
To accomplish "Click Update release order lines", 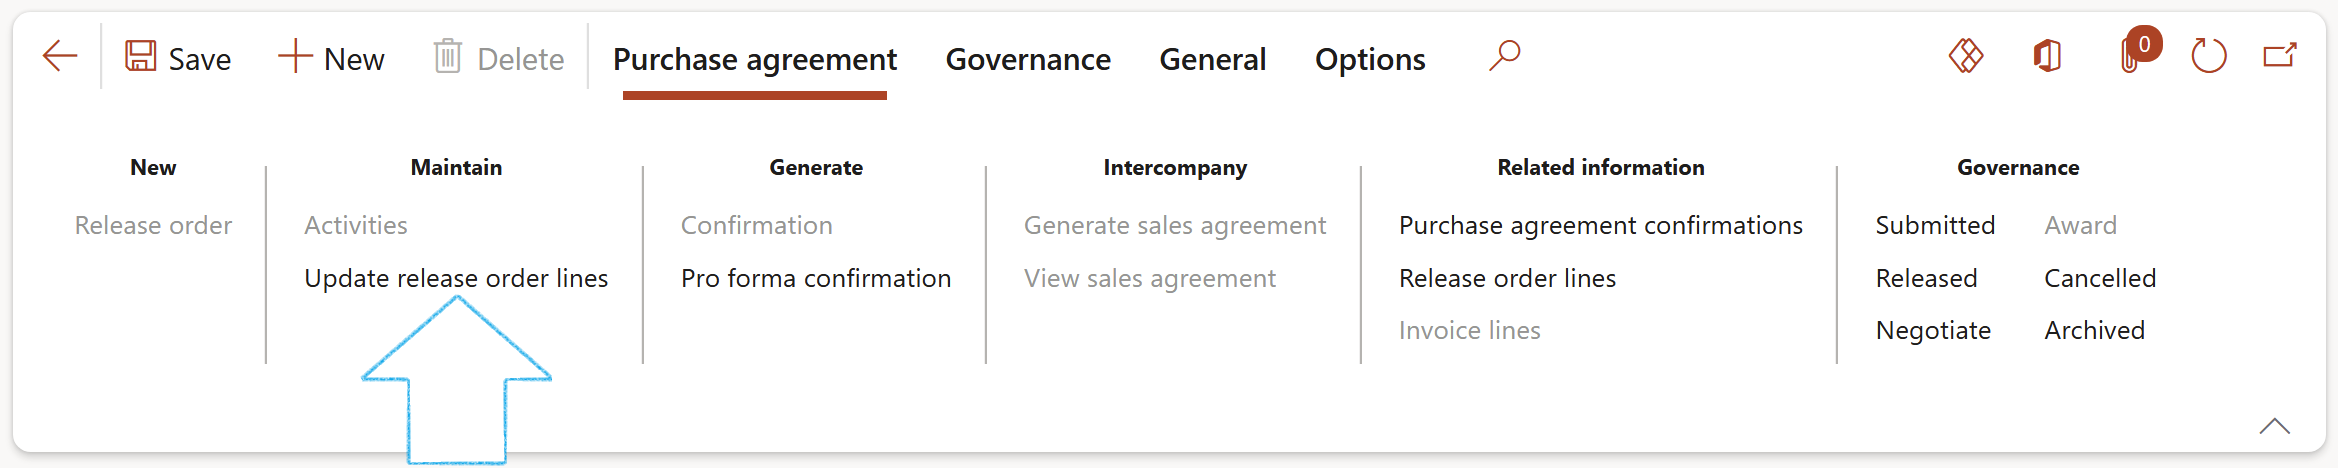I will pyautogui.click(x=456, y=278).
